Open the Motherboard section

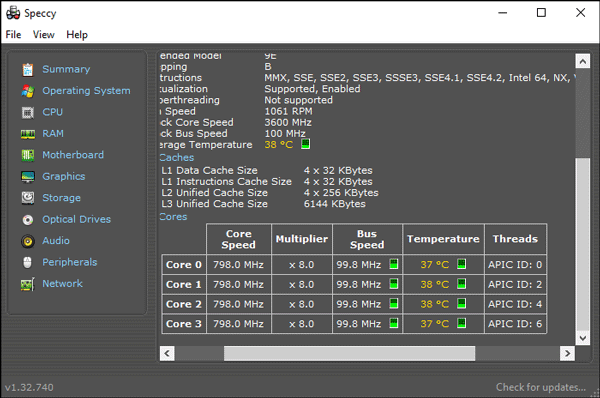[73, 155]
